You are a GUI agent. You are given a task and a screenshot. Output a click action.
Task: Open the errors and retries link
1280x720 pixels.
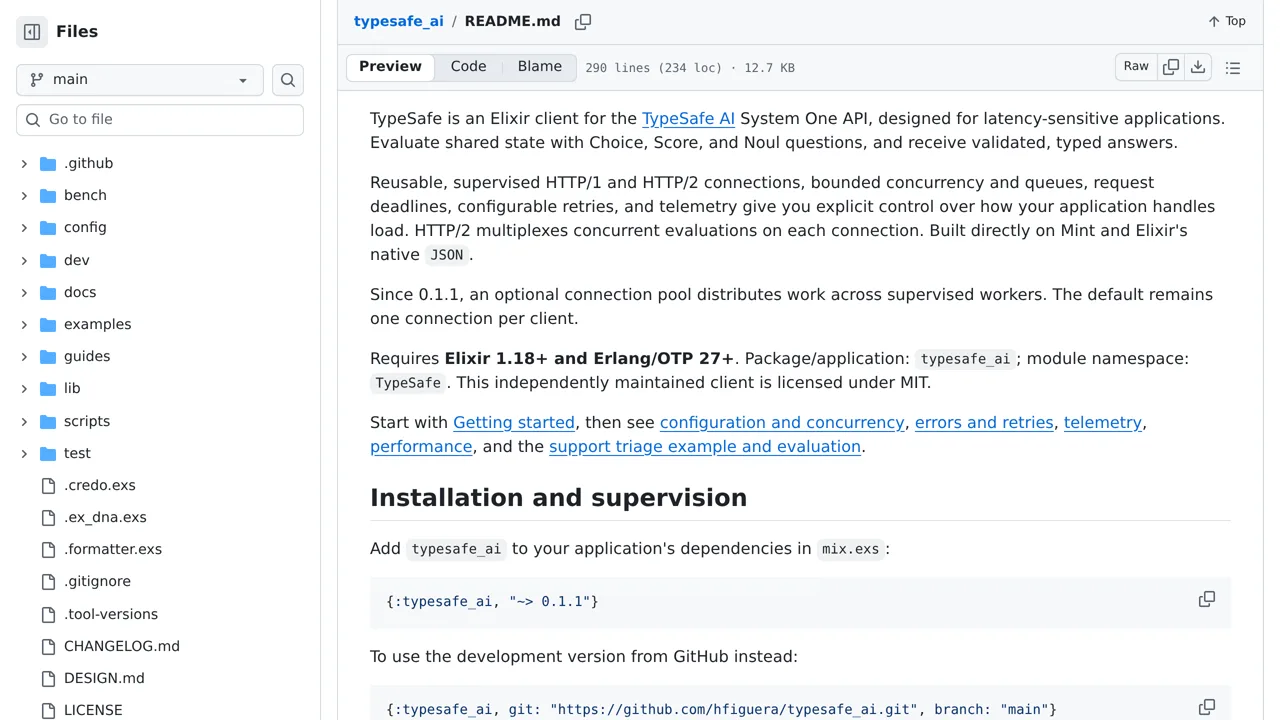pyautogui.click(x=984, y=422)
